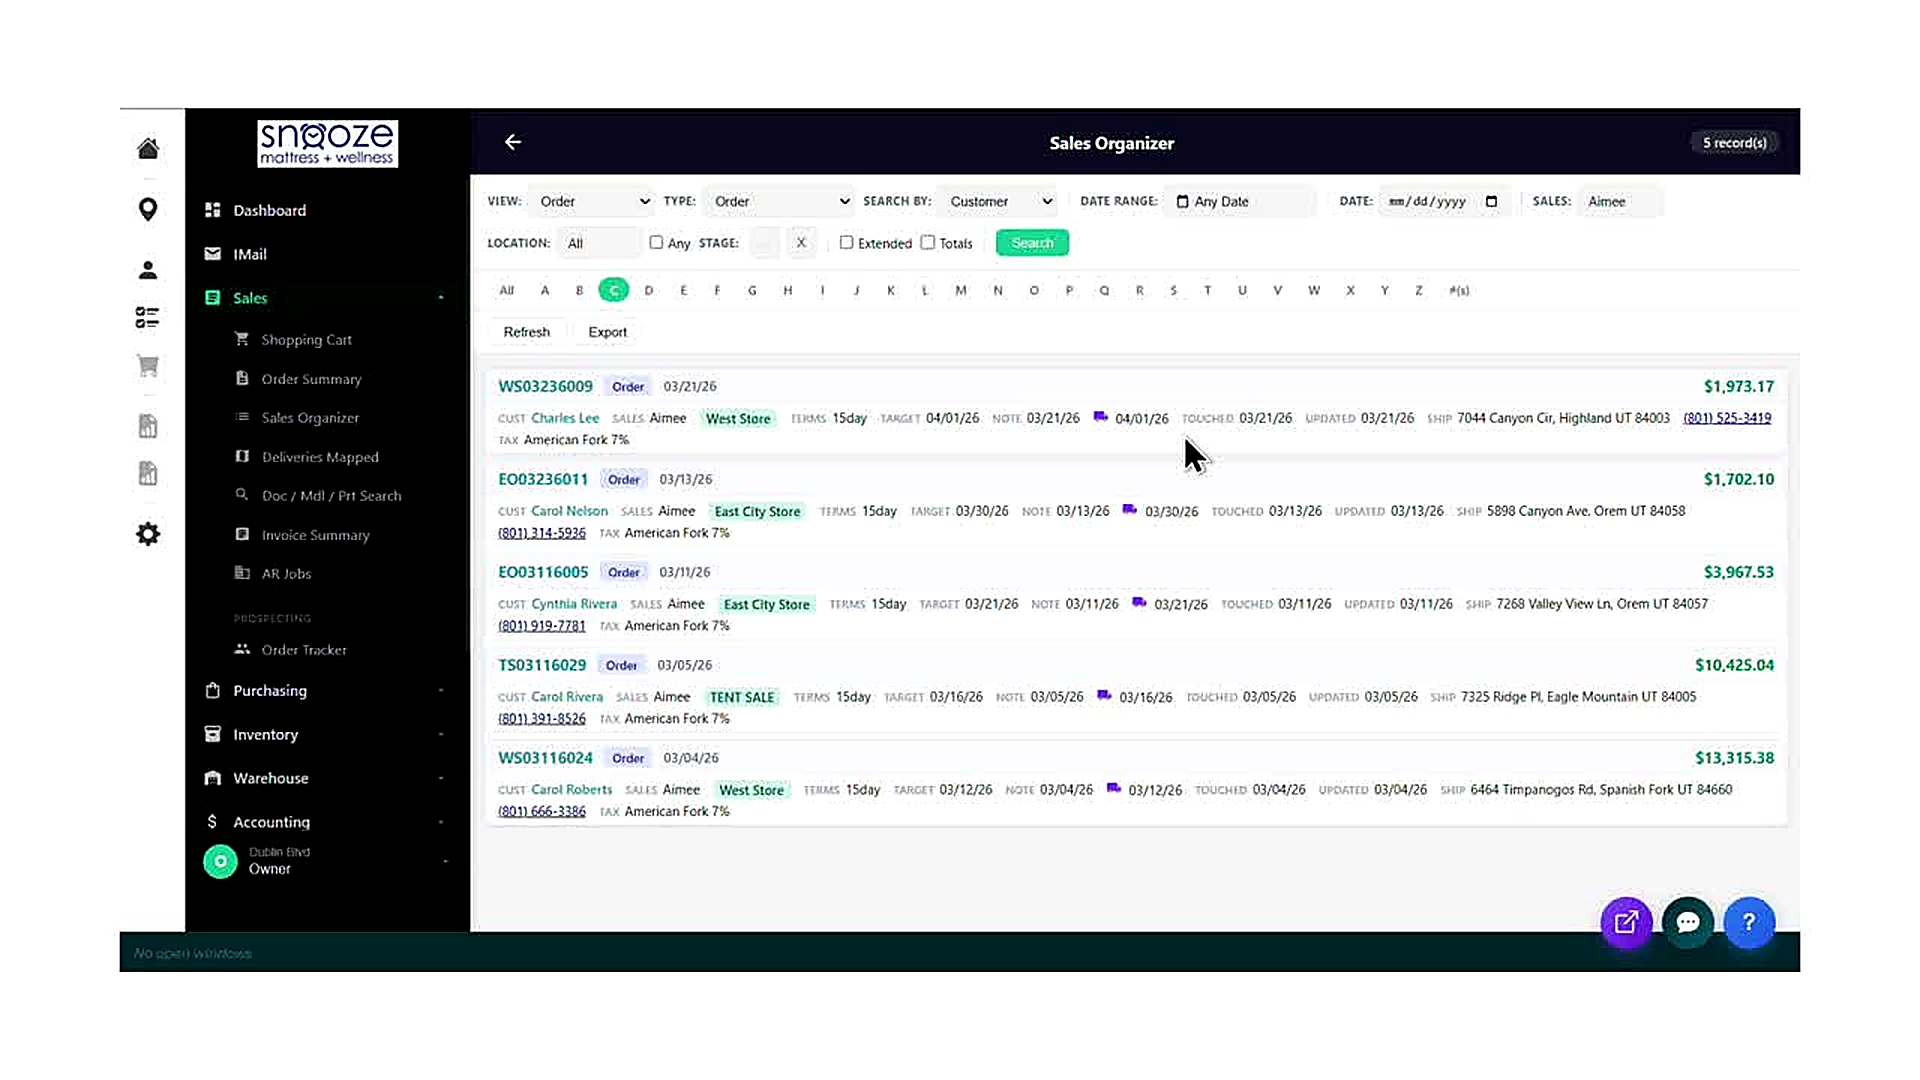Expand the Warehouse menu section
Screen dimensions: 1920x1080
[441, 778]
